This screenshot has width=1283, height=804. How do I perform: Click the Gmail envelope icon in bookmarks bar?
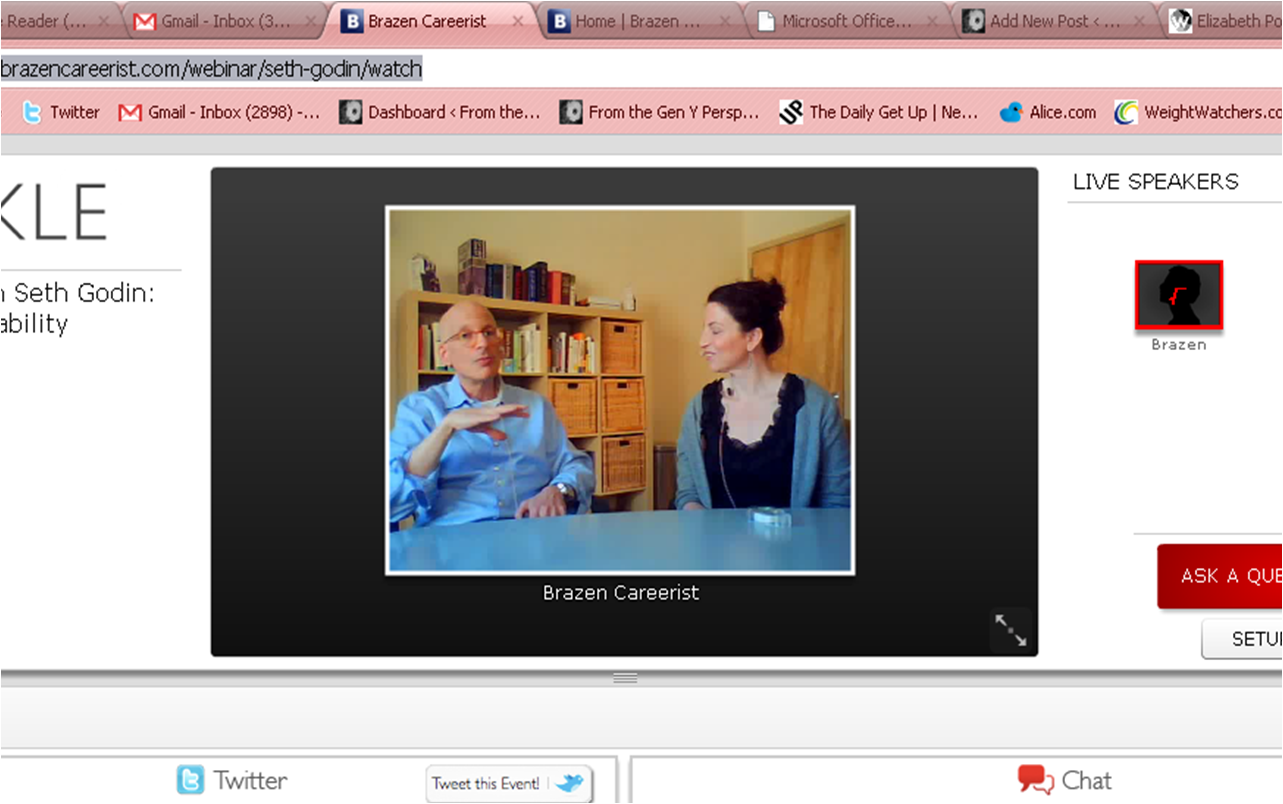pyautogui.click(x=129, y=113)
